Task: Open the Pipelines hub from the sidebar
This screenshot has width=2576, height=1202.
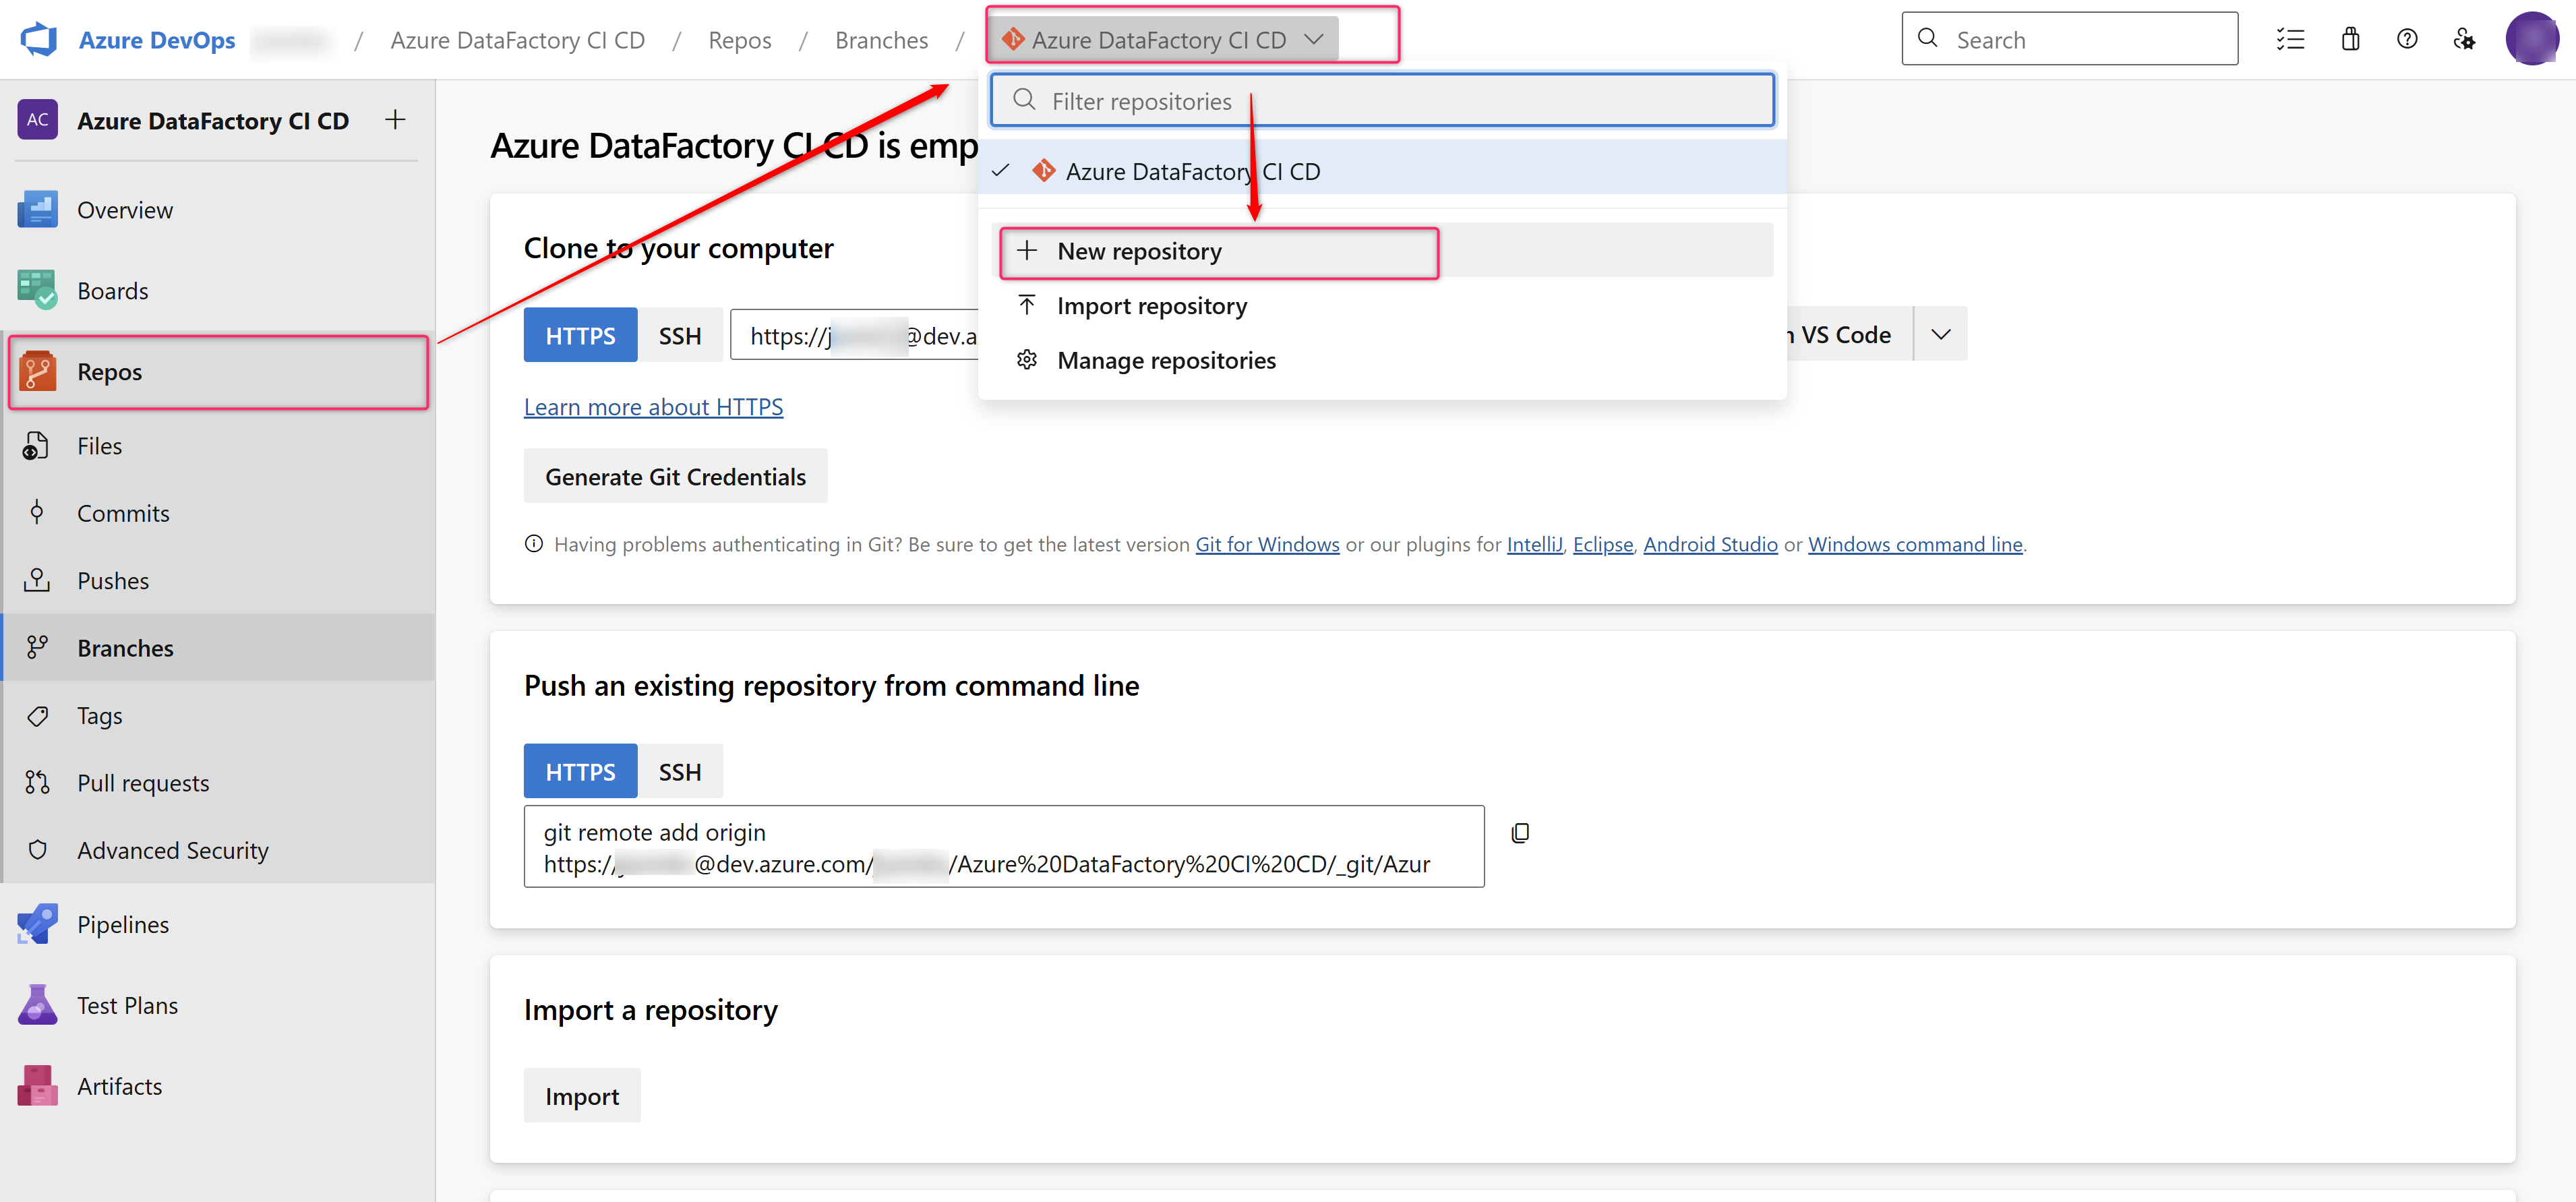Action: [122, 924]
